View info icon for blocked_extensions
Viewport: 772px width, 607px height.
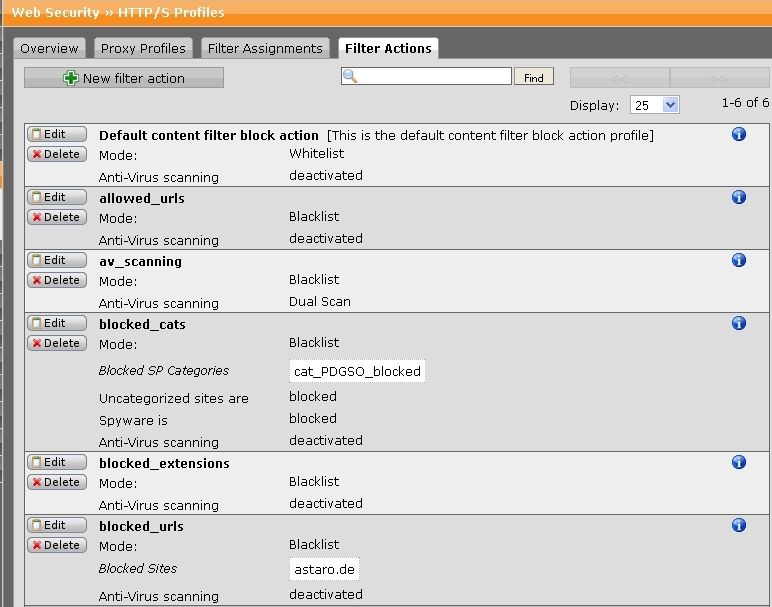pos(739,462)
